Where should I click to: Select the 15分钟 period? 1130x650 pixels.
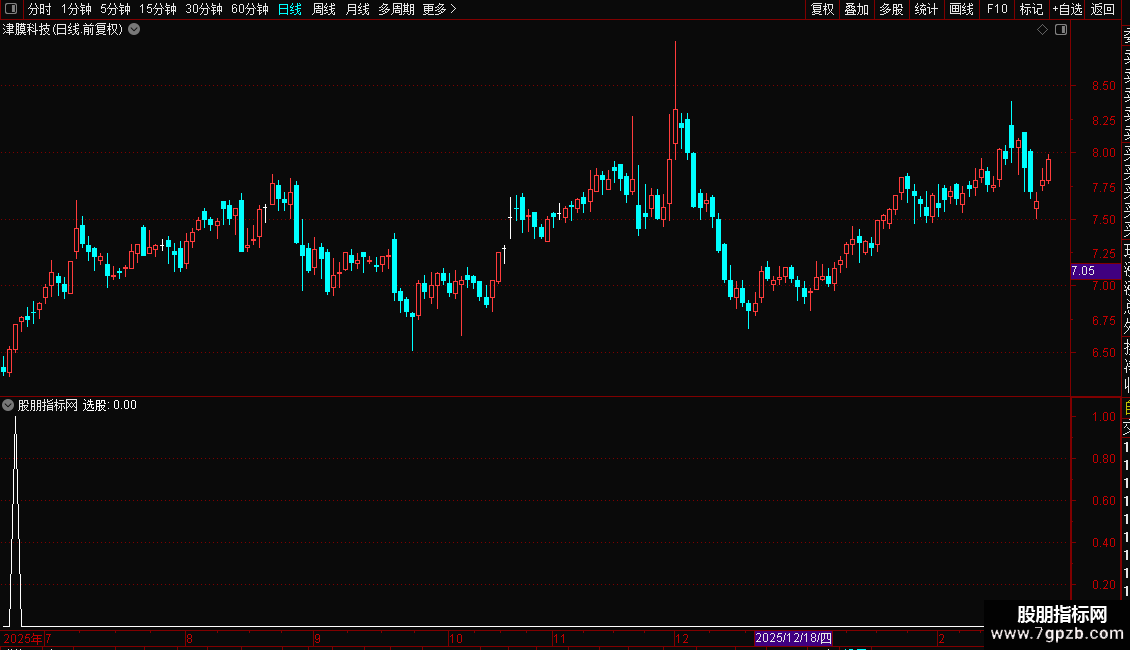click(158, 9)
